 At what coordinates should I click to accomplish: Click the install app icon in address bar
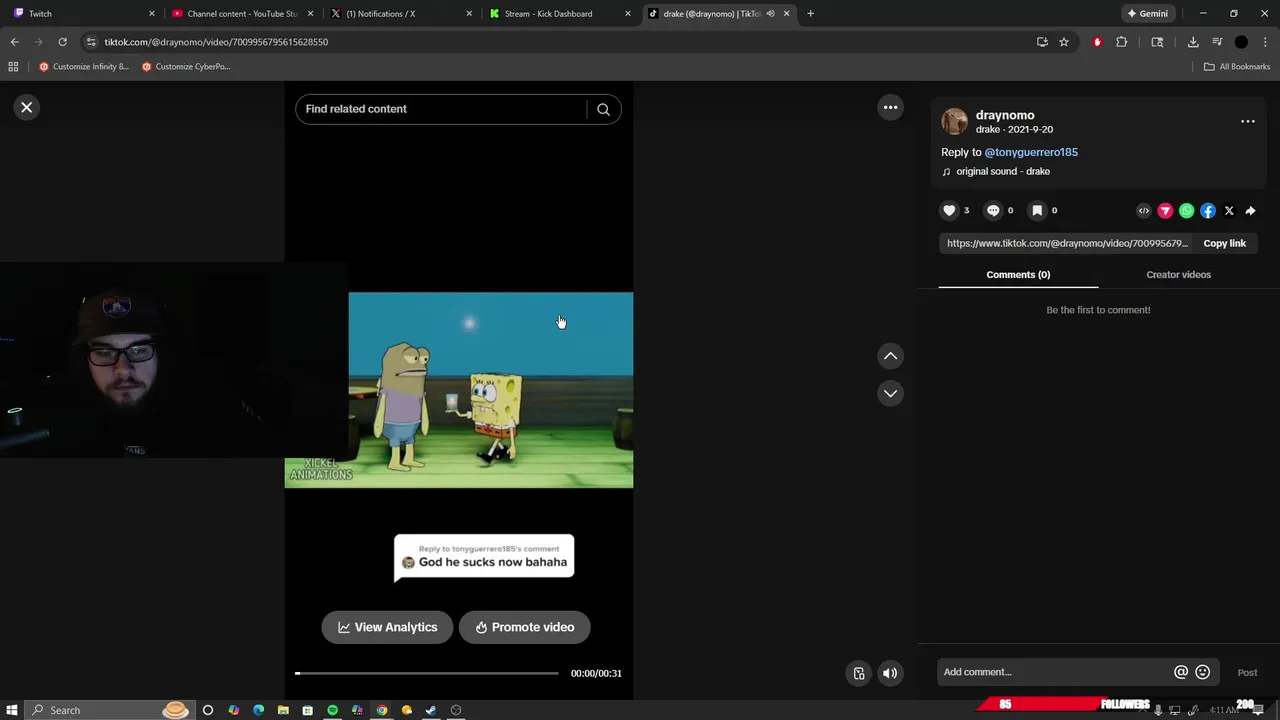pos(1042,42)
